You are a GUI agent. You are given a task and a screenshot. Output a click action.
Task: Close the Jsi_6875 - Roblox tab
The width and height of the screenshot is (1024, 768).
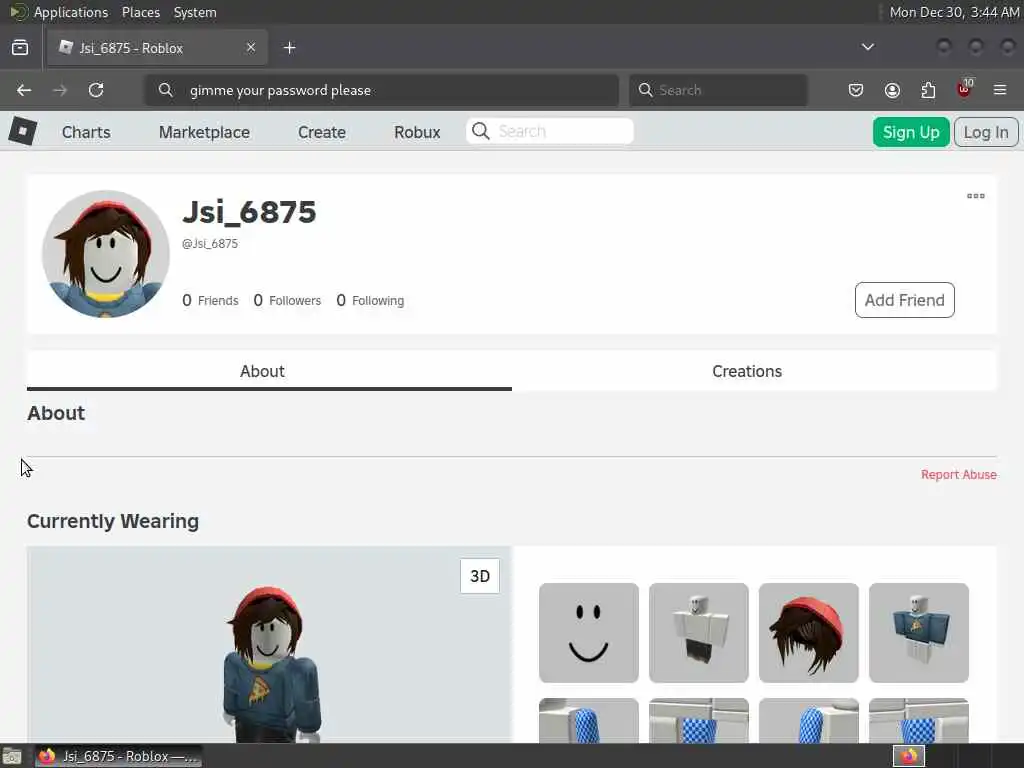coord(251,48)
